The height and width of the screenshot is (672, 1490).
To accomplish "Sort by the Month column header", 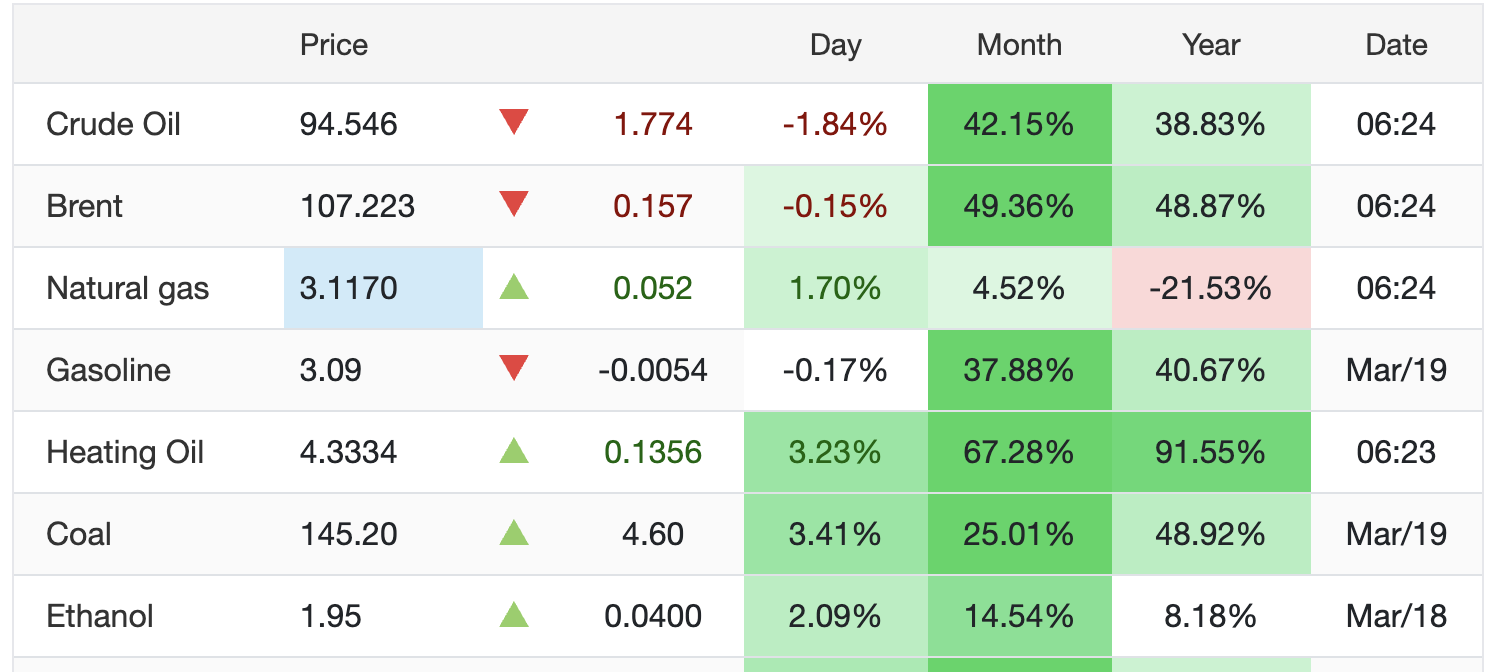I will click(x=1019, y=45).
